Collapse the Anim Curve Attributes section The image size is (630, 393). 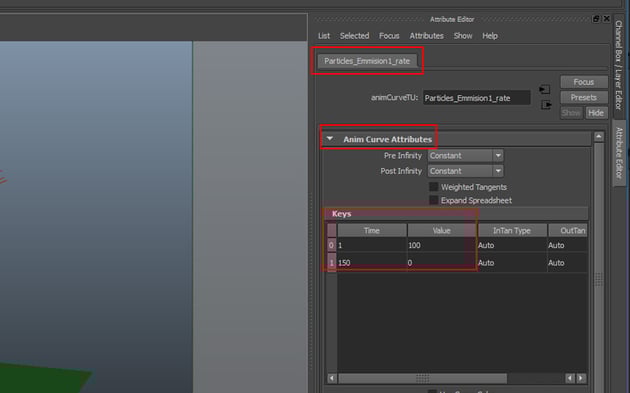pos(330,139)
